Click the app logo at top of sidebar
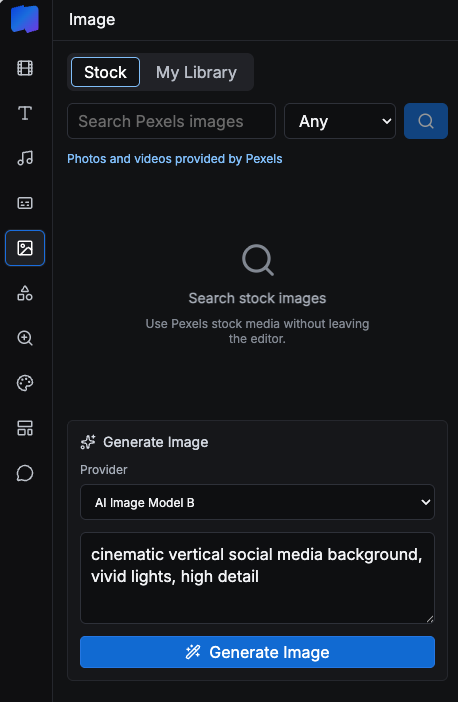 tap(25, 19)
